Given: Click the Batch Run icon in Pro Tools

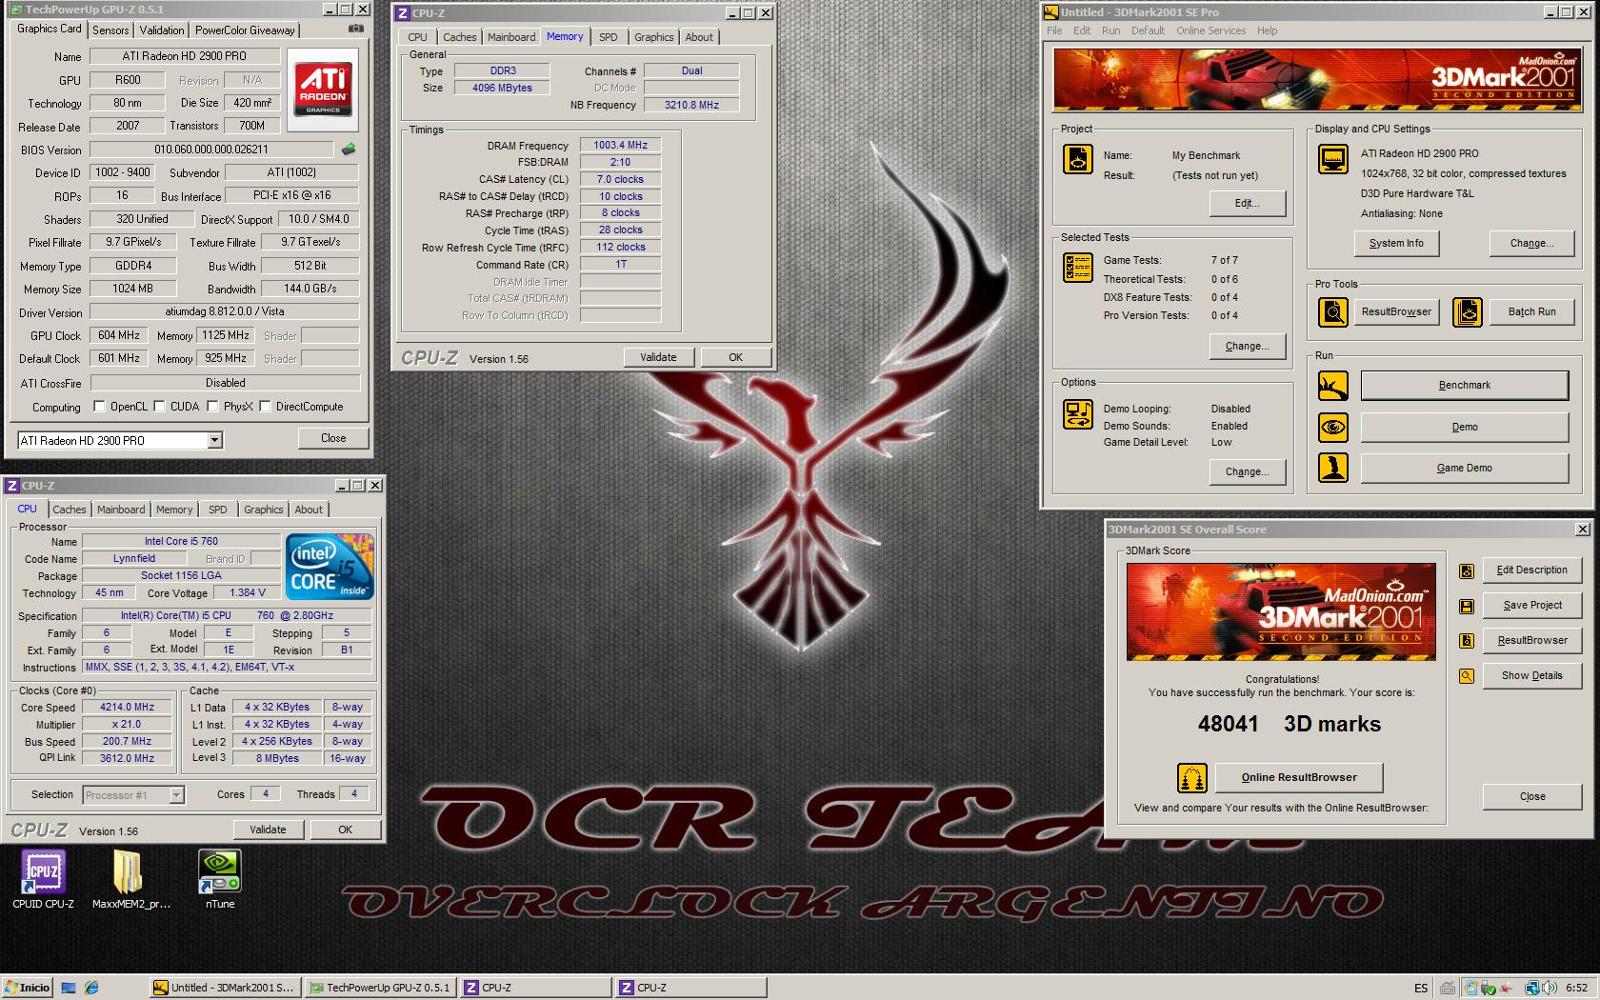Looking at the screenshot, I should 1467,312.
